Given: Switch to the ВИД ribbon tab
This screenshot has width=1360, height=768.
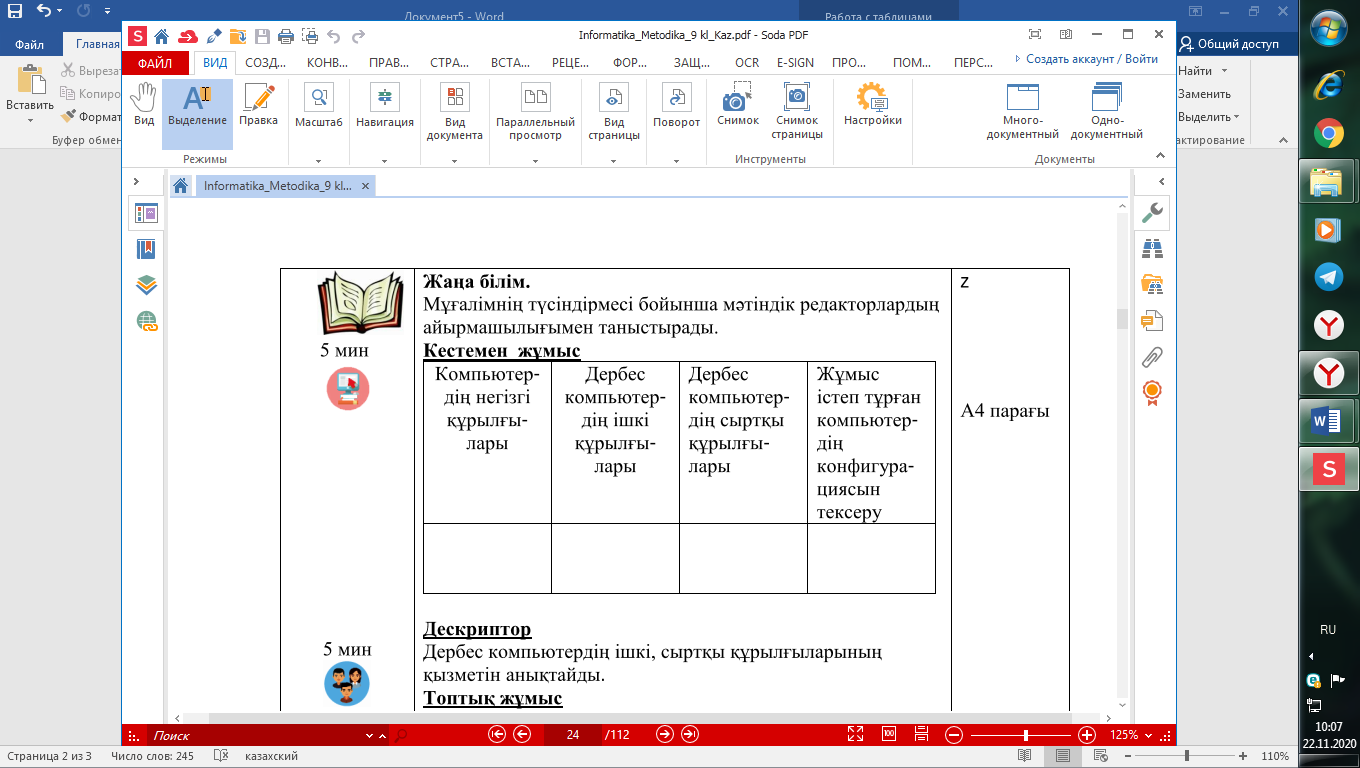Looking at the screenshot, I should click(x=215, y=62).
